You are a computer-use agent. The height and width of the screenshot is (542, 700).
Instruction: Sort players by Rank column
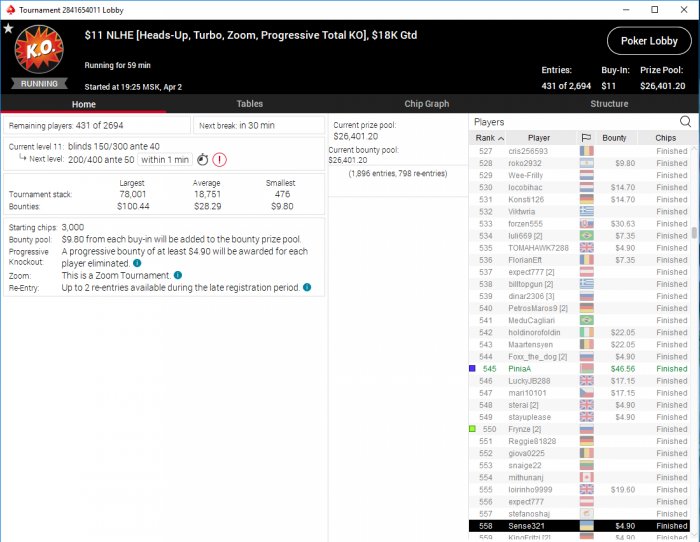489,138
